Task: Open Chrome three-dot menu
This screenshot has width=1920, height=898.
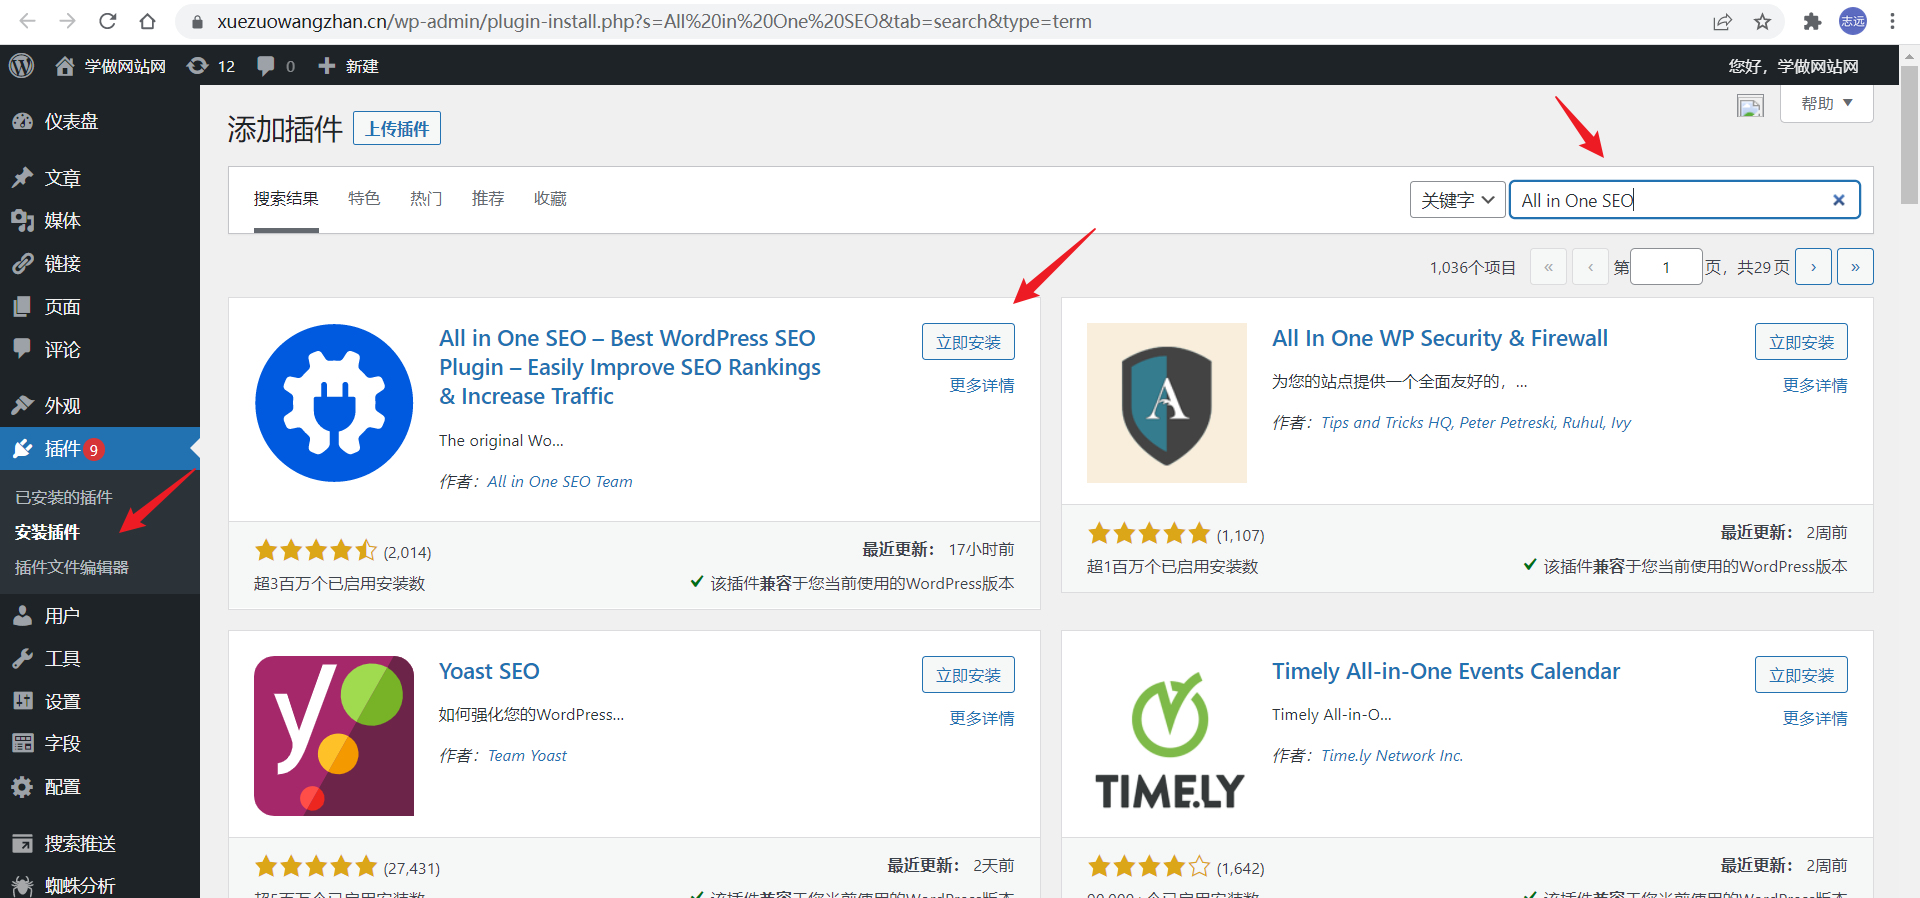Action: point(1892,21)
